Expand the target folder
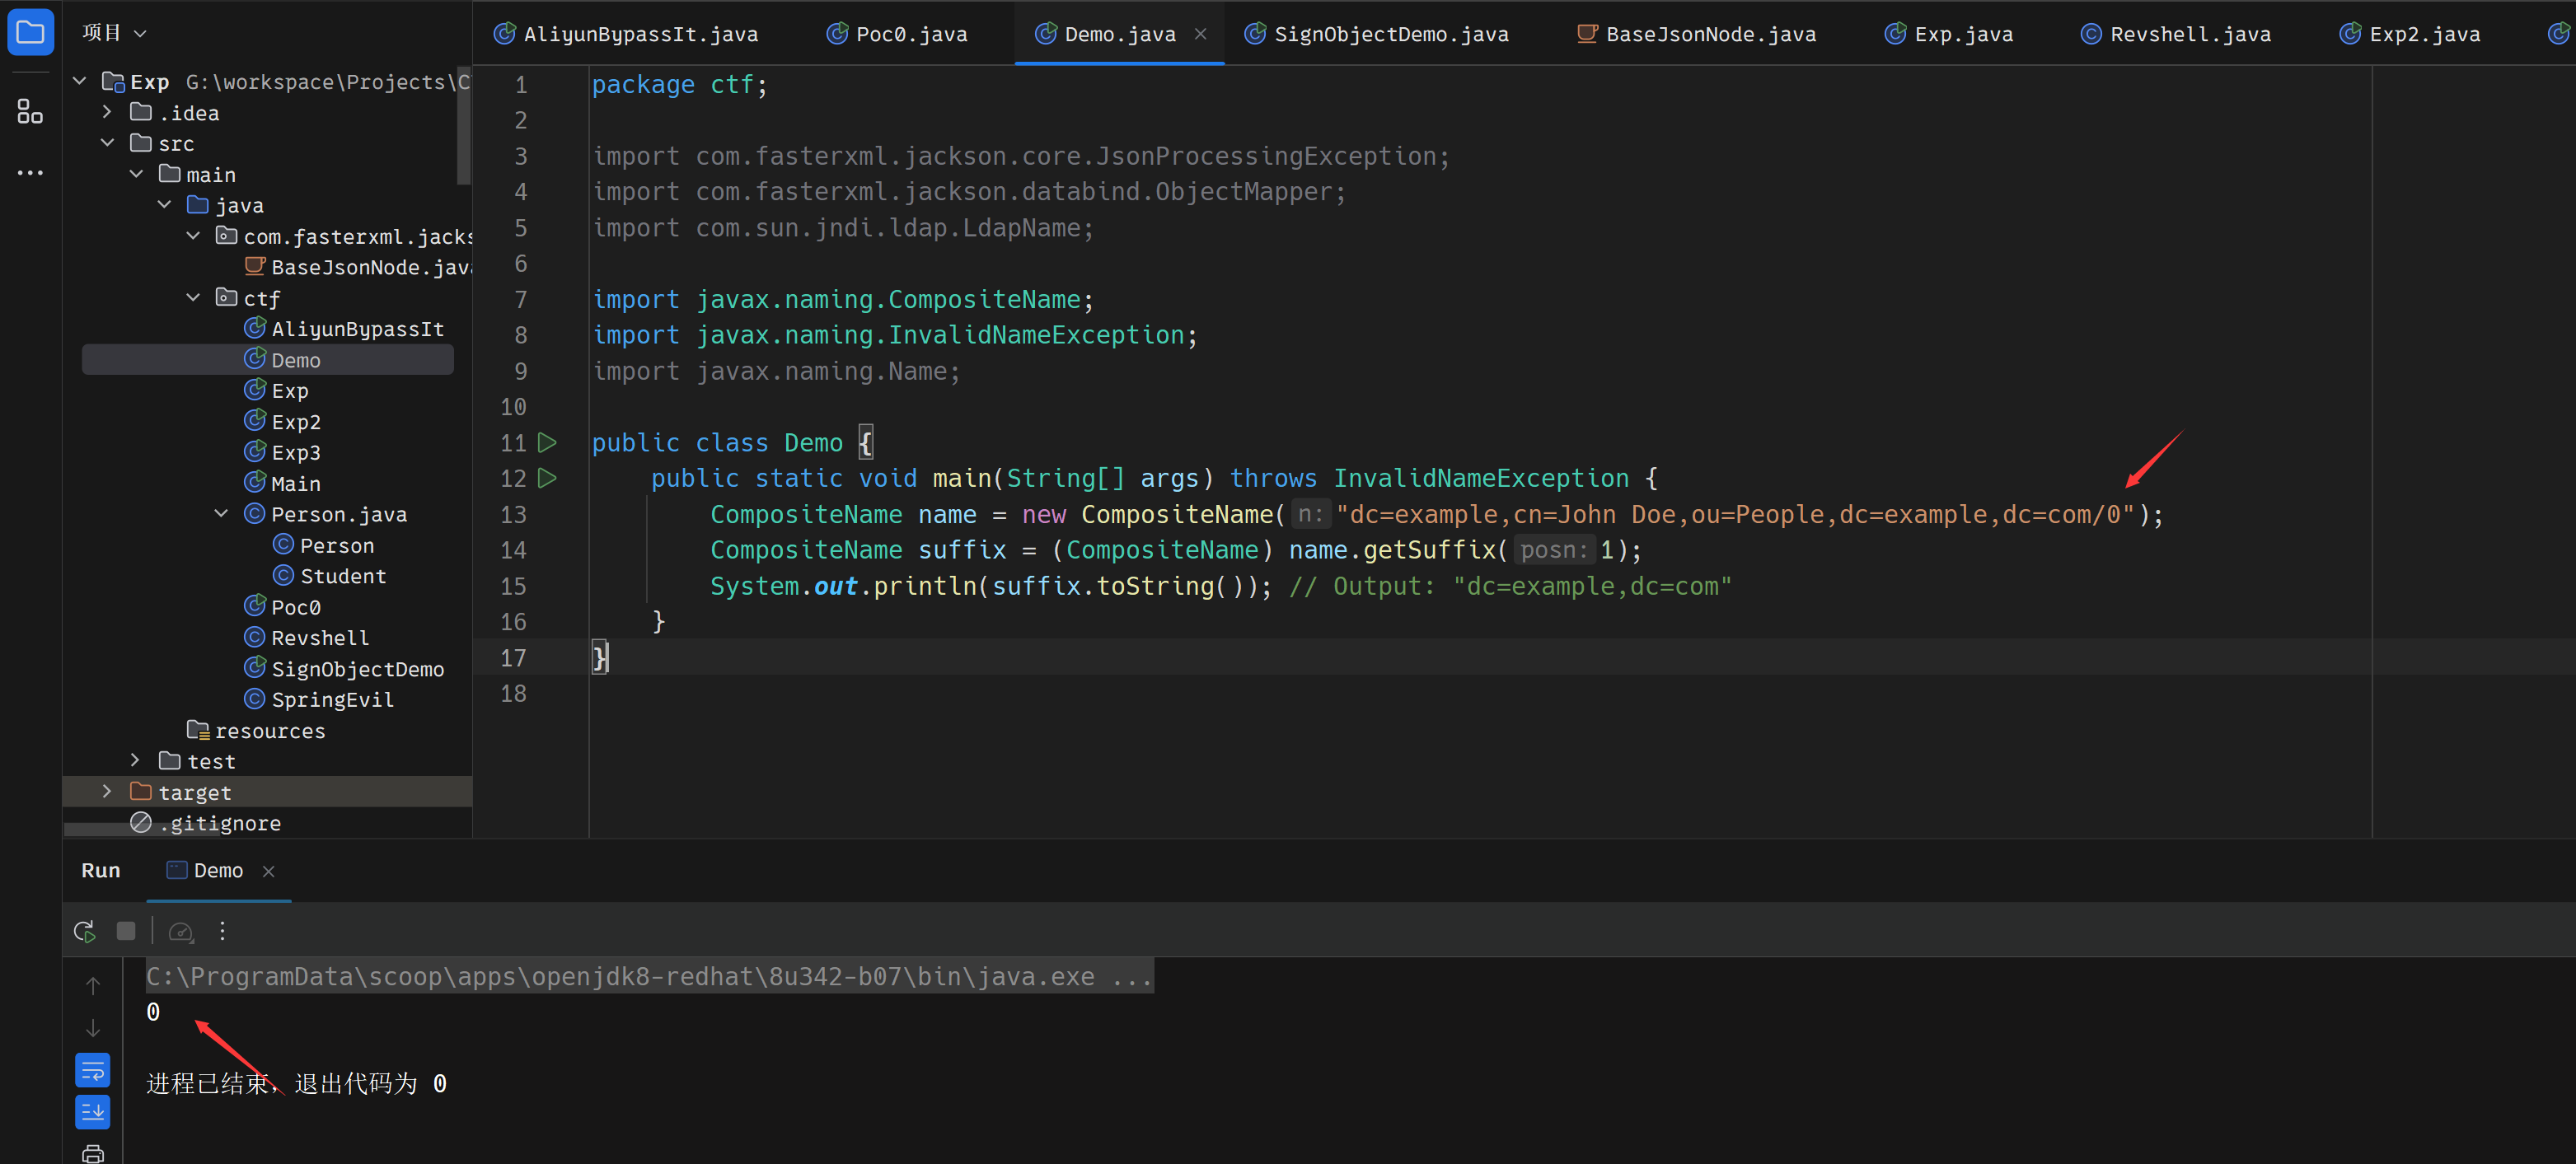This screenshot has width=2576, height=1164. [x=107, y=792]
